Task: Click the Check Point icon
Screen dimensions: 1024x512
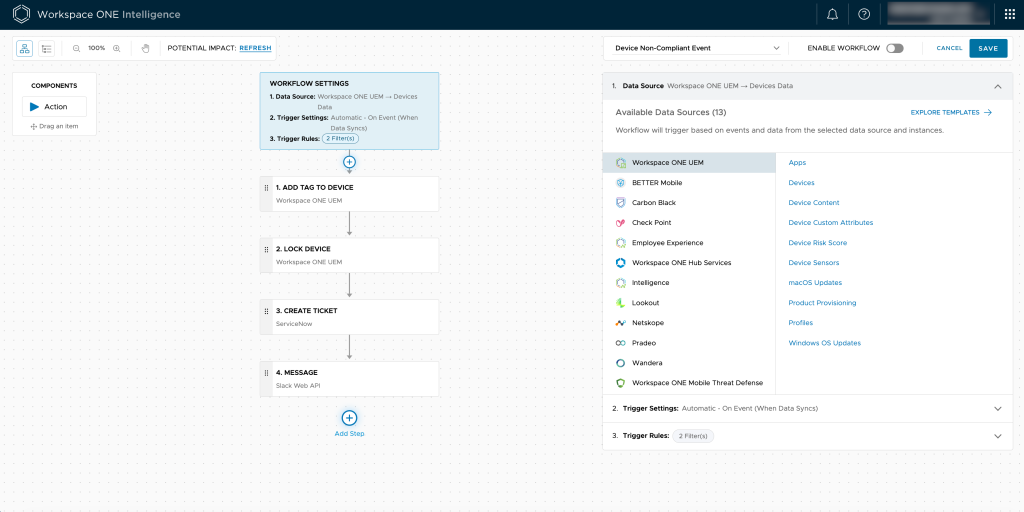Action: [620, 223]
